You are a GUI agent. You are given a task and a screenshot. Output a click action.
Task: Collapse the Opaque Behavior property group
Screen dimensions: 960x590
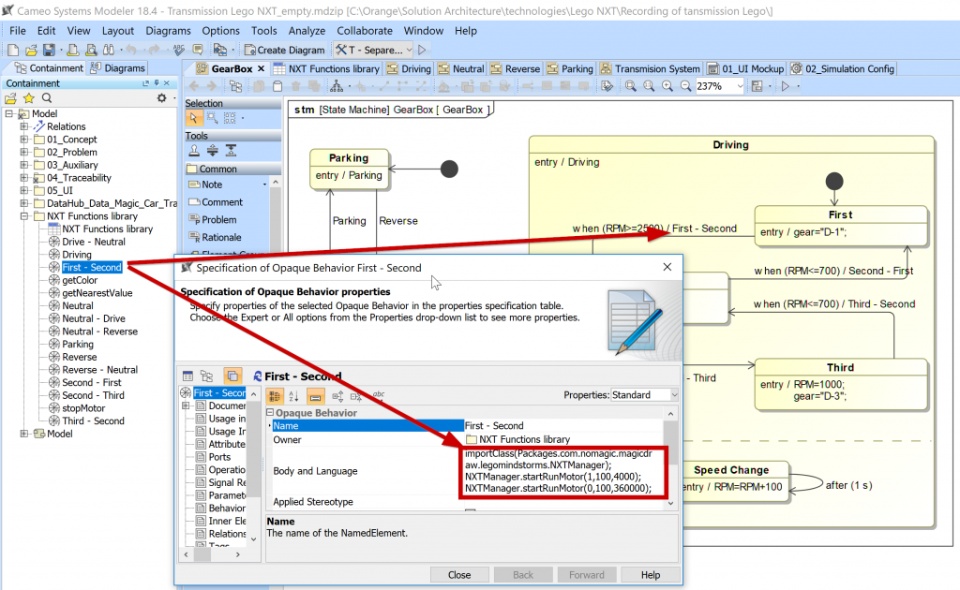click(270, 413)
